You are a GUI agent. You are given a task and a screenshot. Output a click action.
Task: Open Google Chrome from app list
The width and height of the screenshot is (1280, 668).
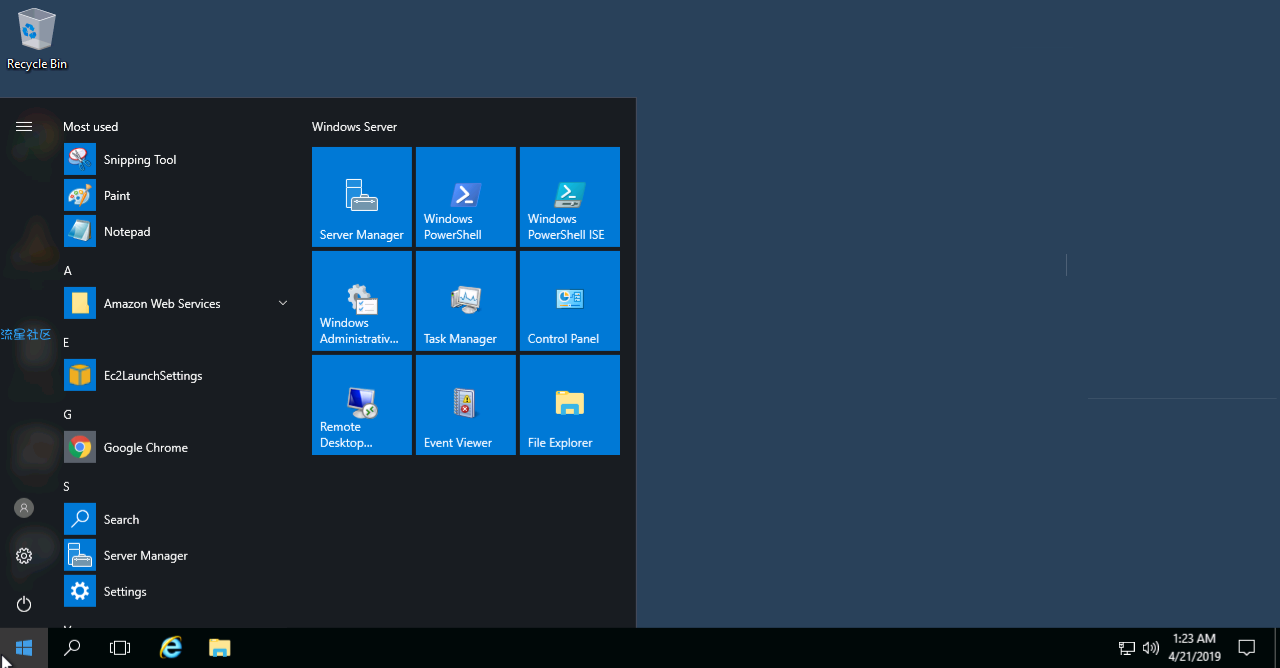(x=176, y=448)
